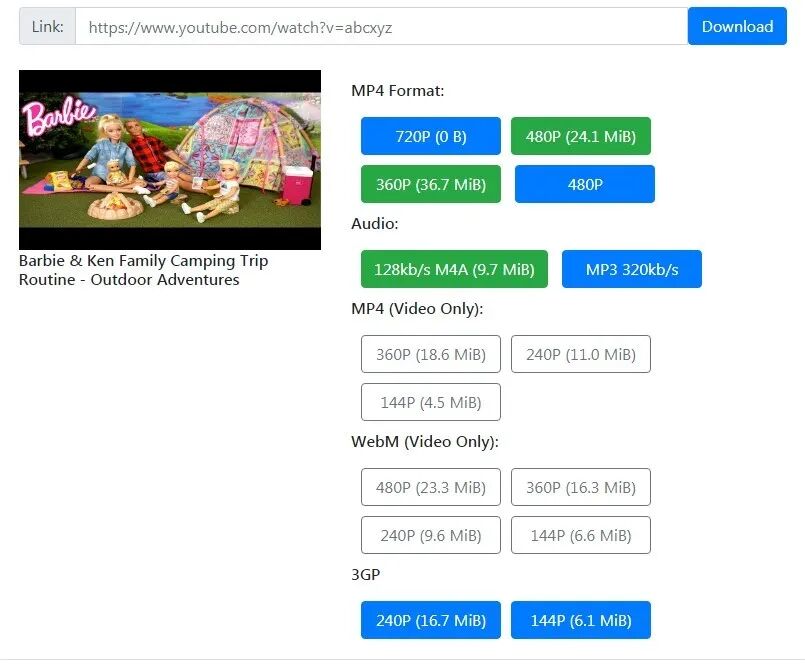Screen dimensions: 805x666
Task: Click the Link: label
Action: [47, 26]
